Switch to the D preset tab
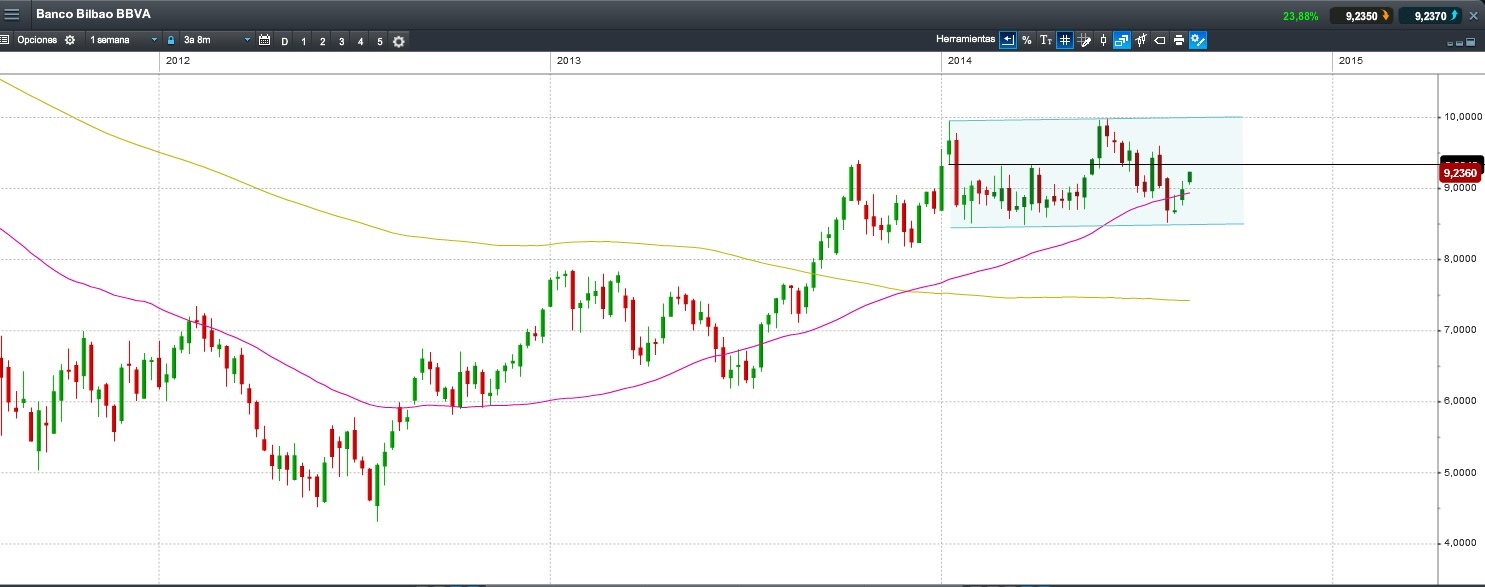The image size is (1485, 587). click(x=285, y=41)
